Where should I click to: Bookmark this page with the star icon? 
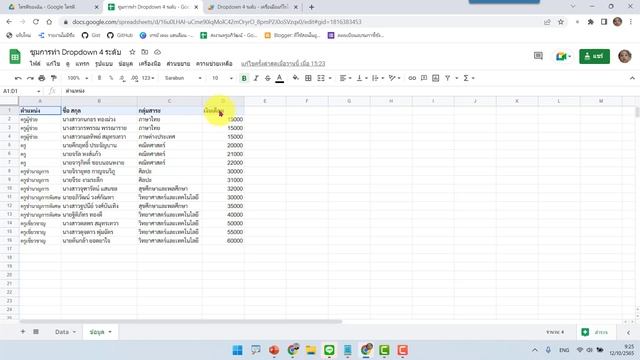561,22
